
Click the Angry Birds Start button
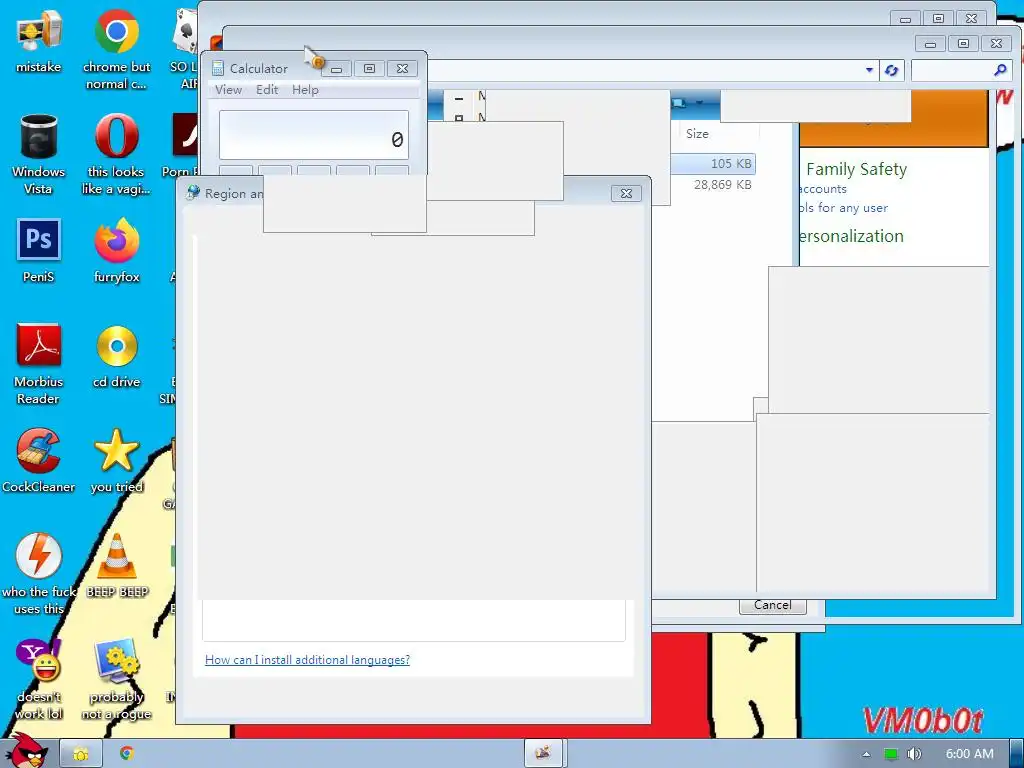click(25, 751)
